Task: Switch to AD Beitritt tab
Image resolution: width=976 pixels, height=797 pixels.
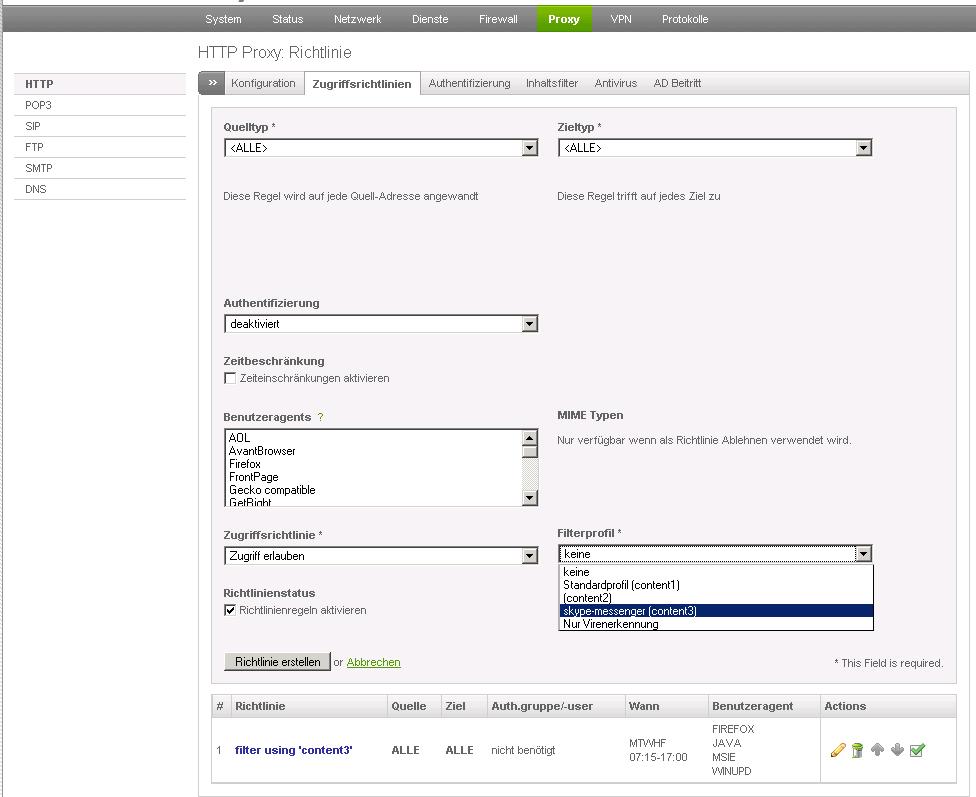Action: point(677,83)
